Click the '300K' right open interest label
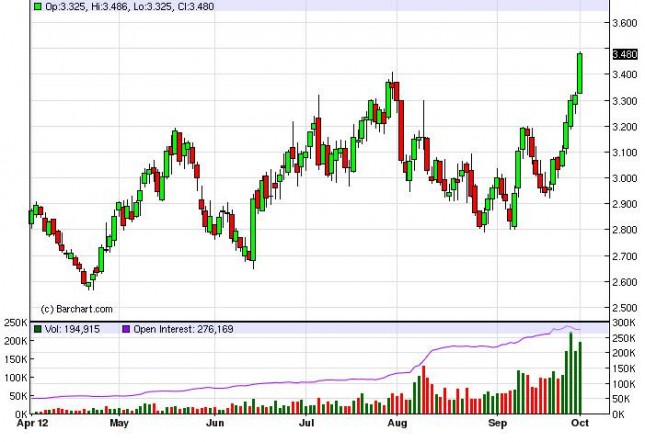 pos(625,323)
